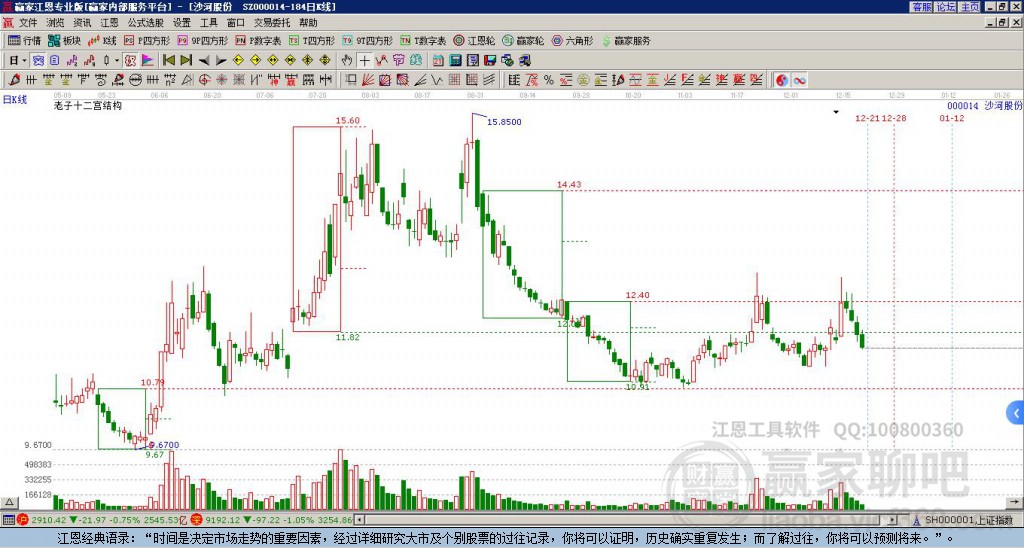Image resolution: width=1024 pixels, height=548 pixels.
Task: Click the 深 Shenzhen index status icon
Action: point(197,520)
